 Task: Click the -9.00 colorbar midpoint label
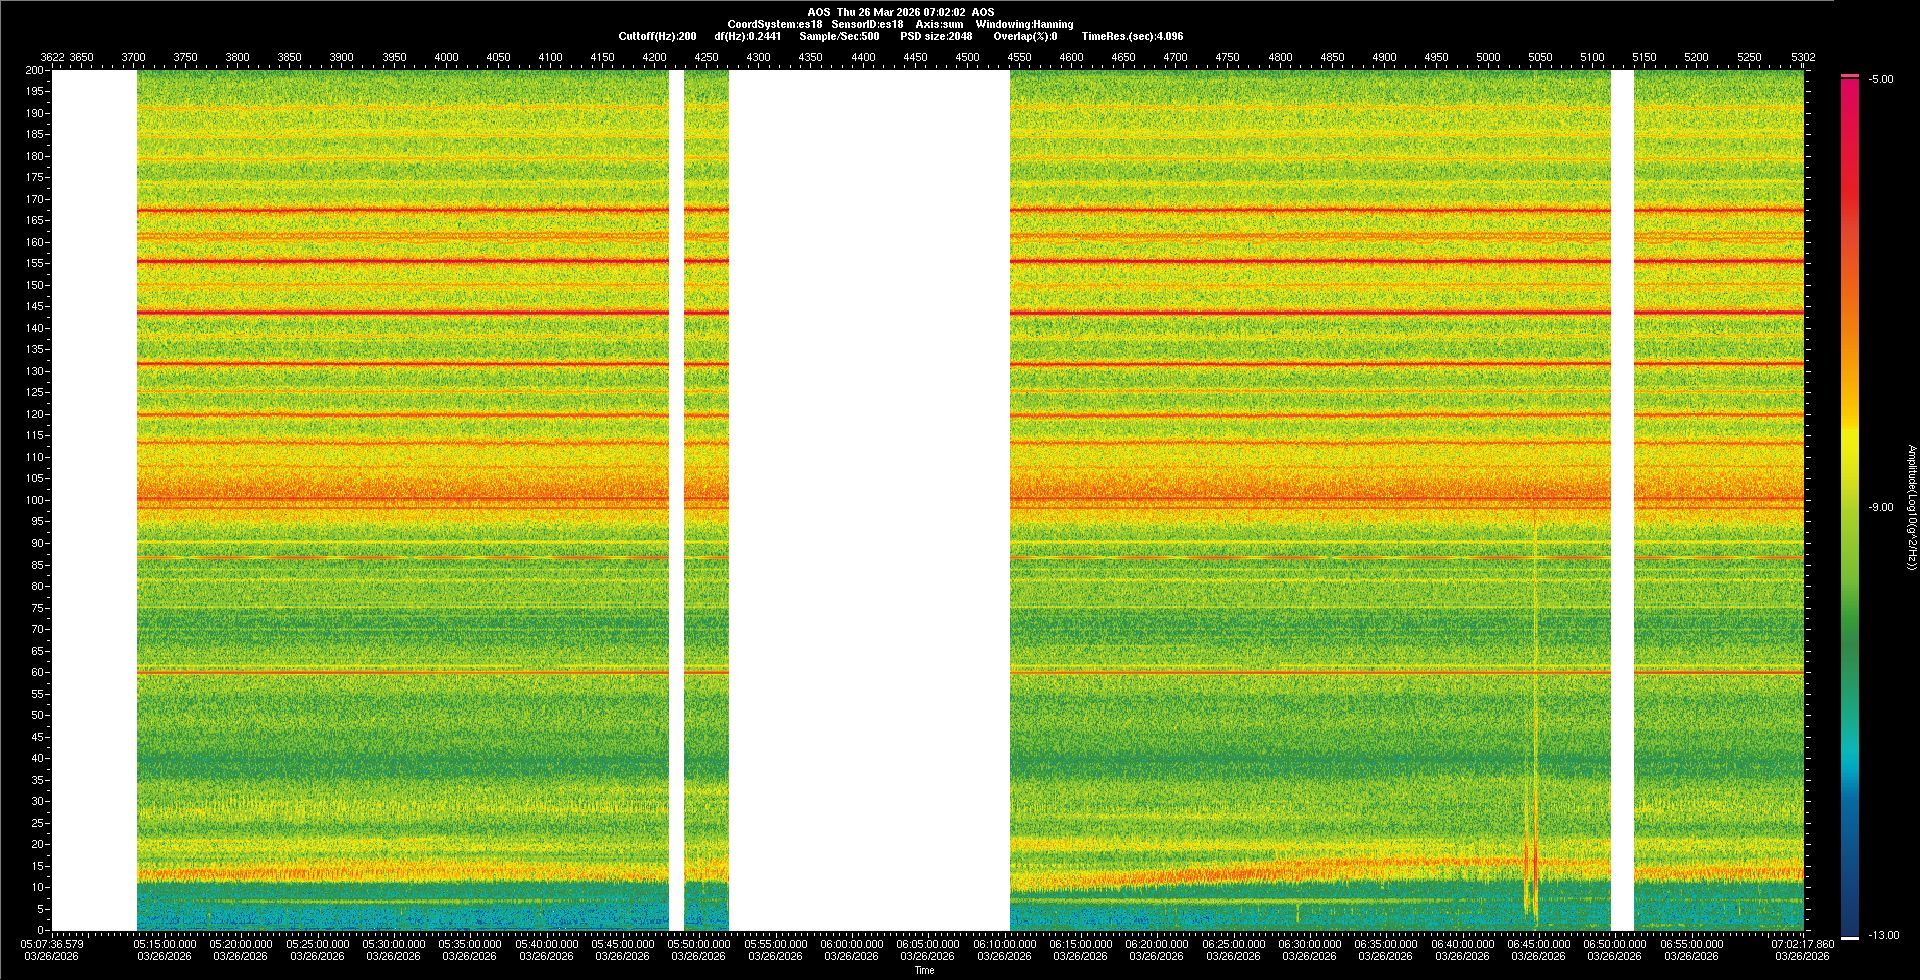point(1881,508)
